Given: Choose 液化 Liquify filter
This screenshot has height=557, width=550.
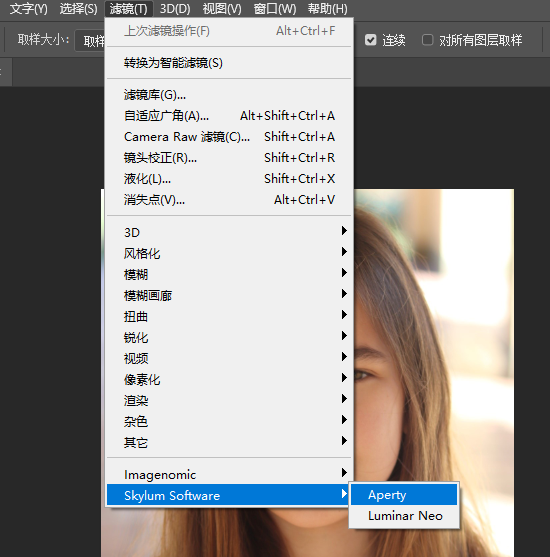Looking at the screenshot, I should pyautogui.click(x=229, y=179).
